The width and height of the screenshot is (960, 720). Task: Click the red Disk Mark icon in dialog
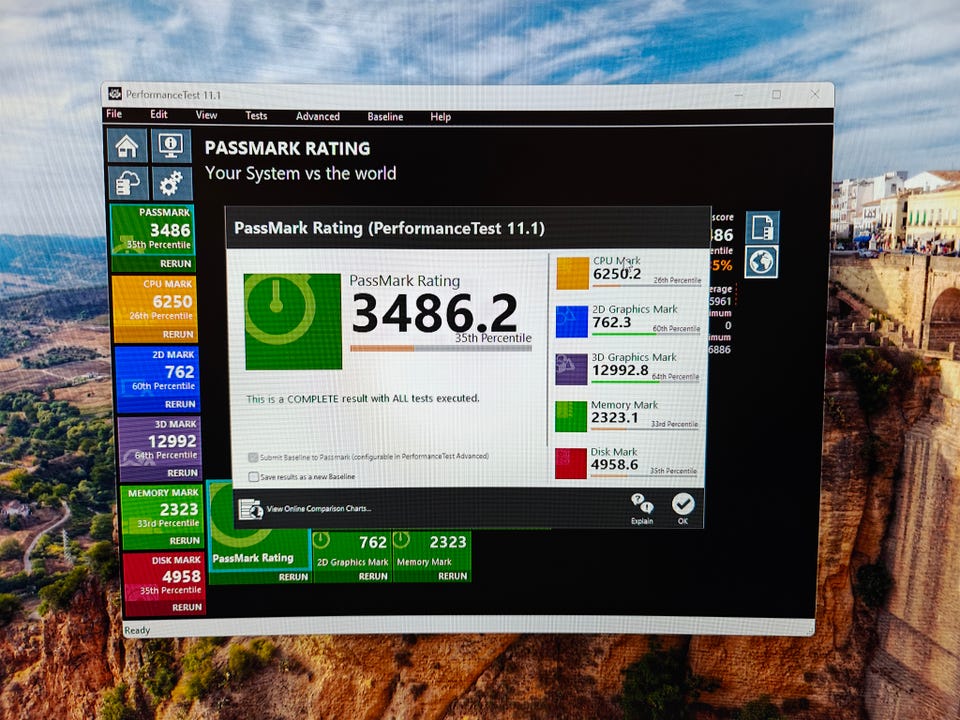571,463
